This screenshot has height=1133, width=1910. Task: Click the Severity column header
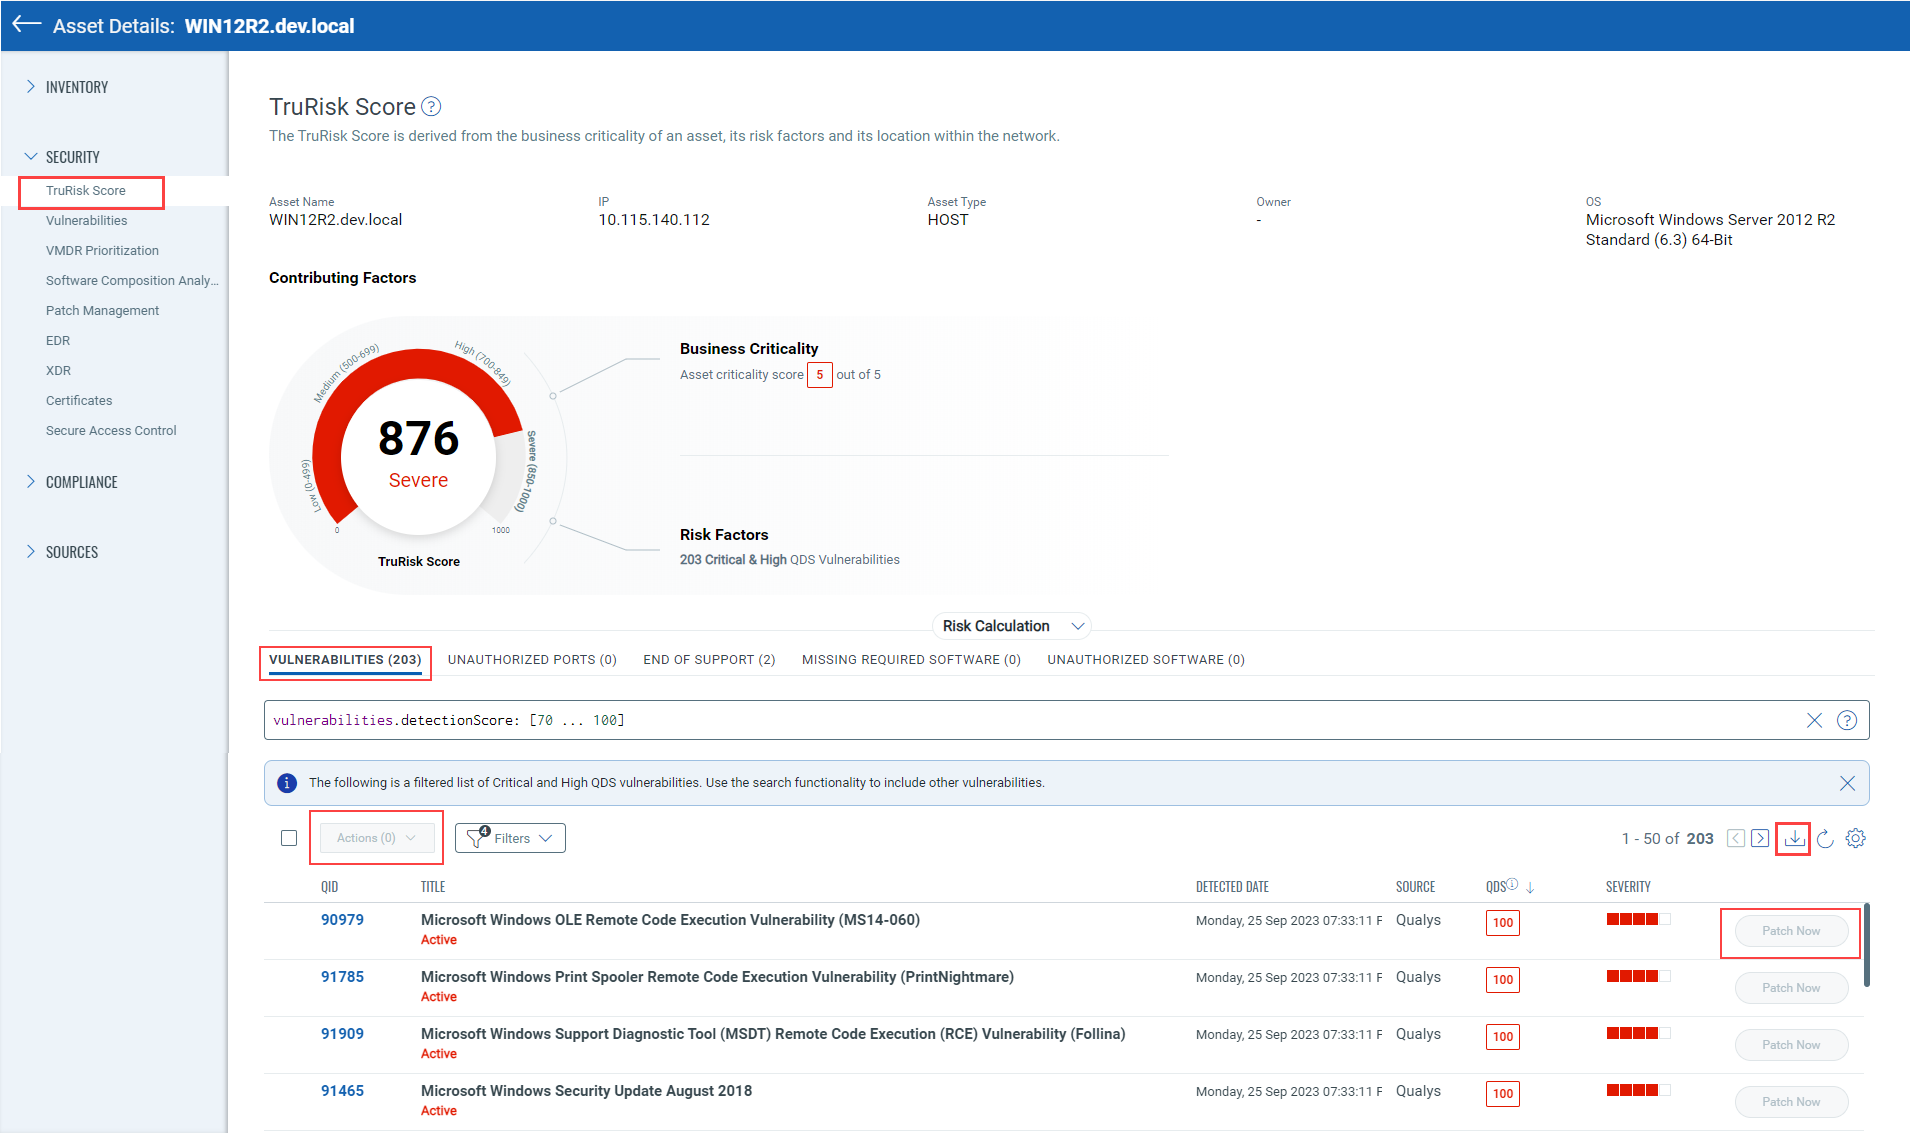pos(1628,887)
